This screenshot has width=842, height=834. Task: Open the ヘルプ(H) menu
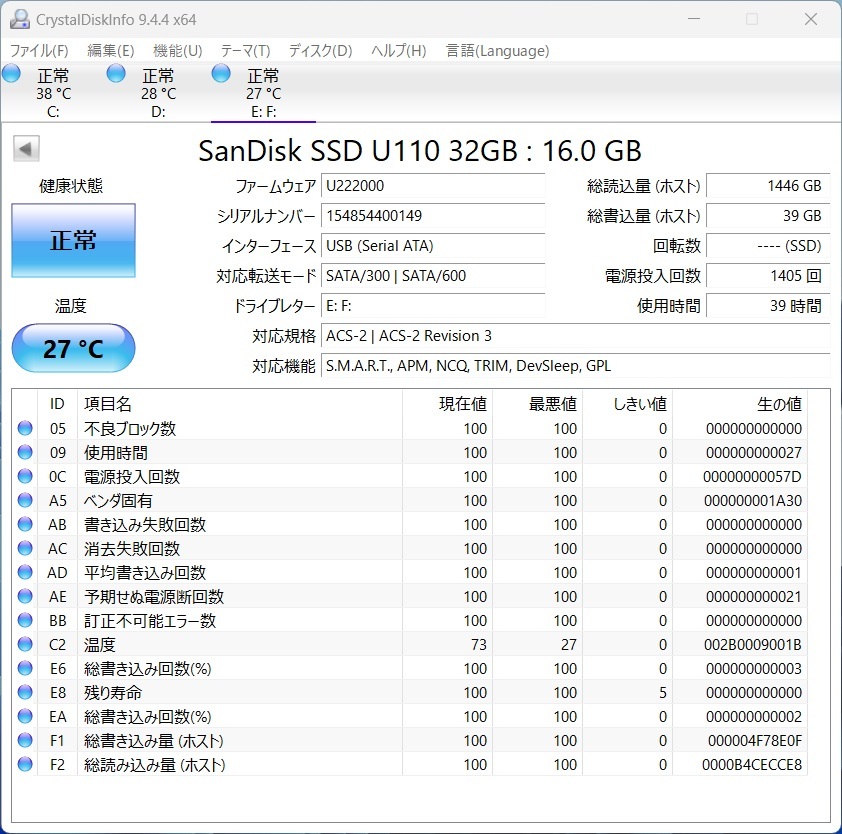pos(399,51)
